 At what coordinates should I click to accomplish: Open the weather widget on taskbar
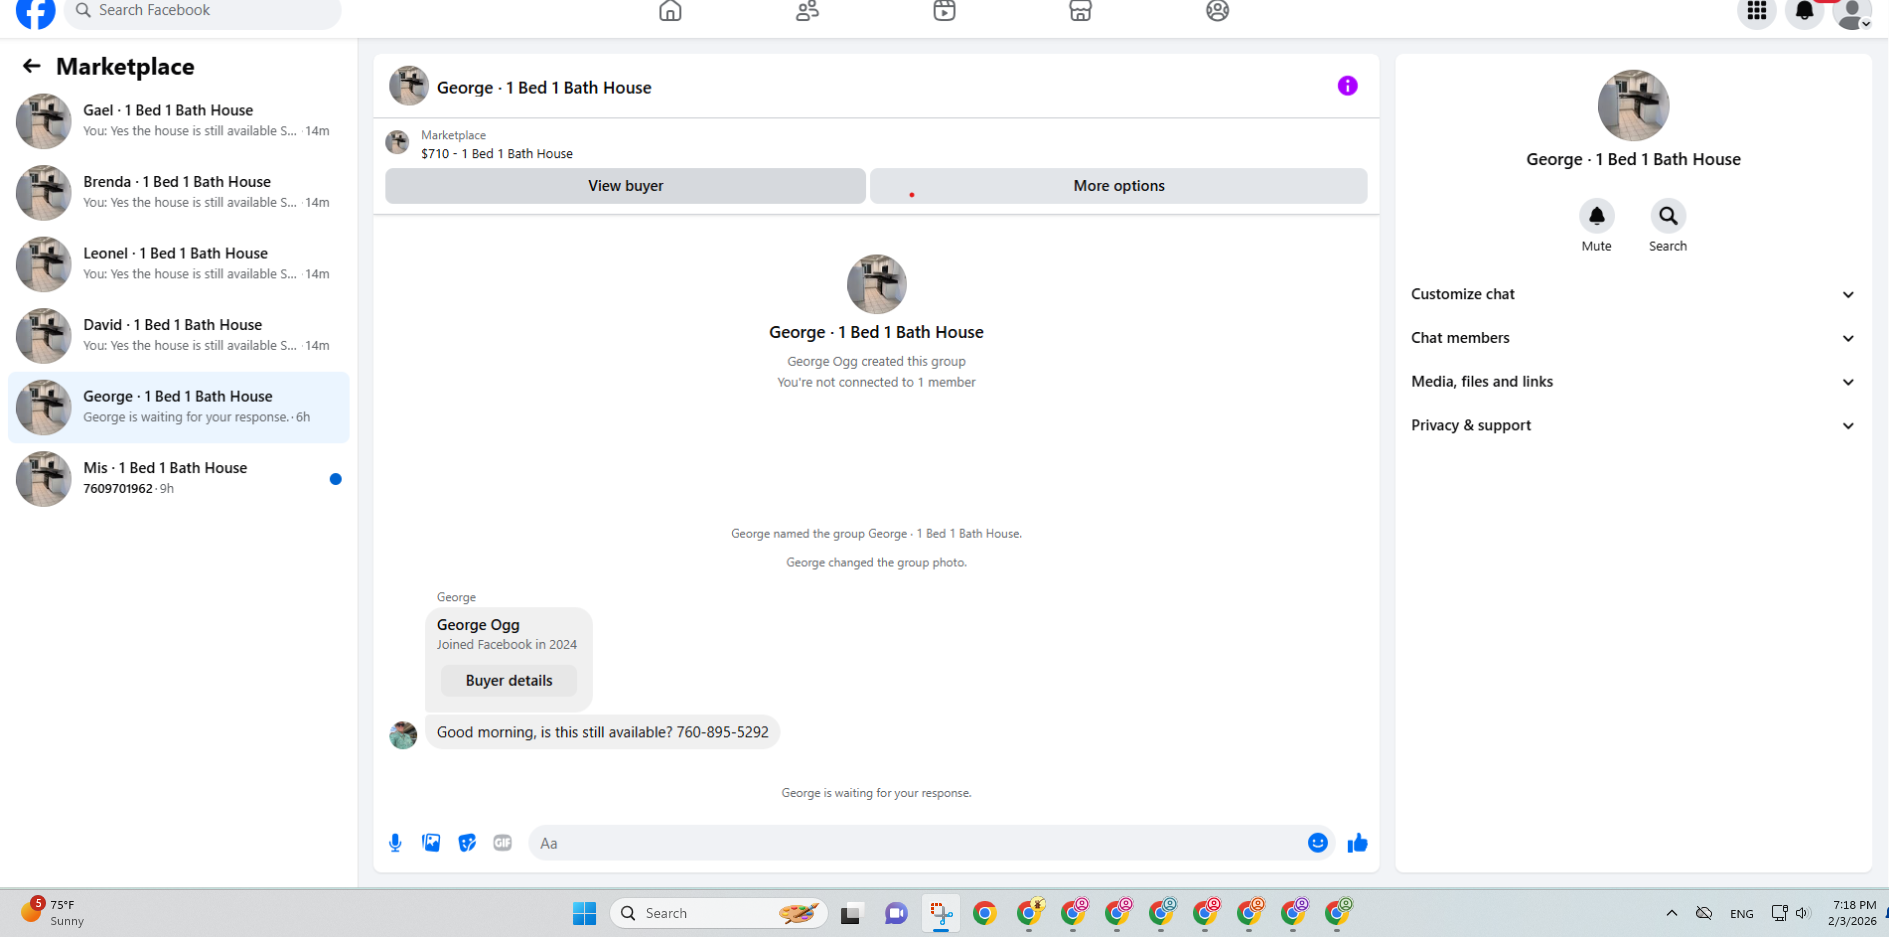pos(54,912)
